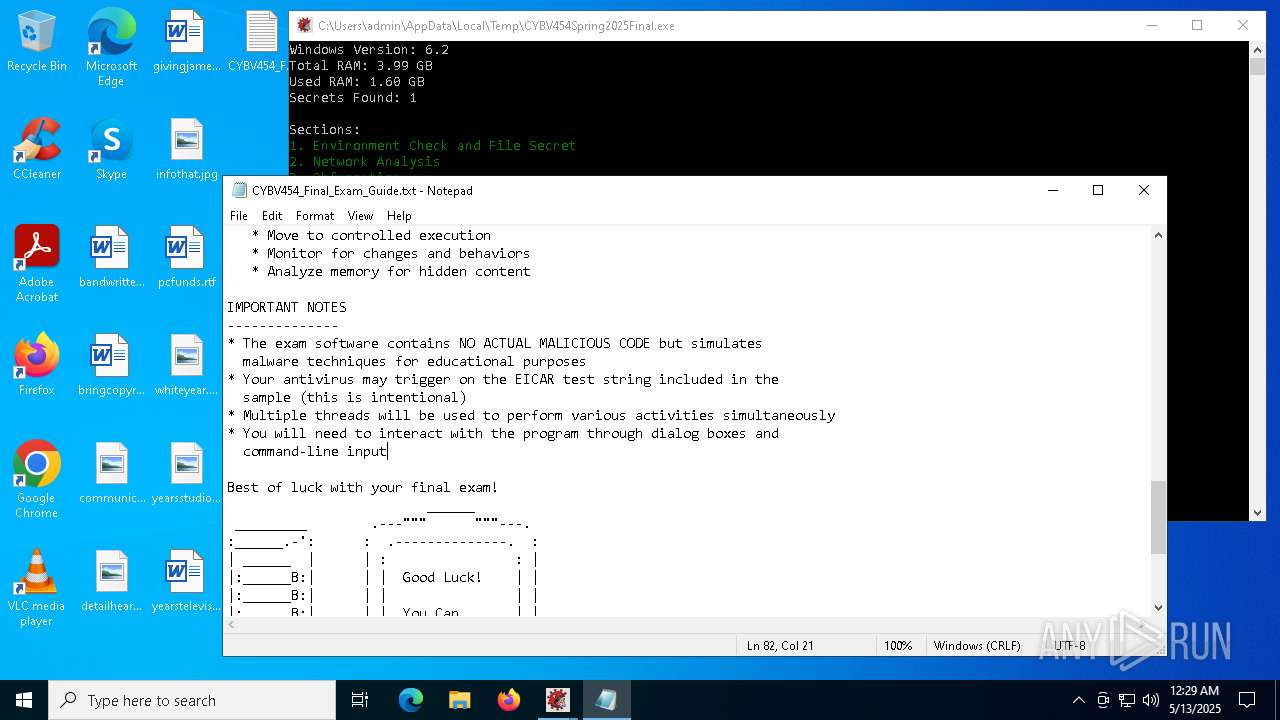Open File Explorer from taskbar
1280x720 pixels.
460,700
